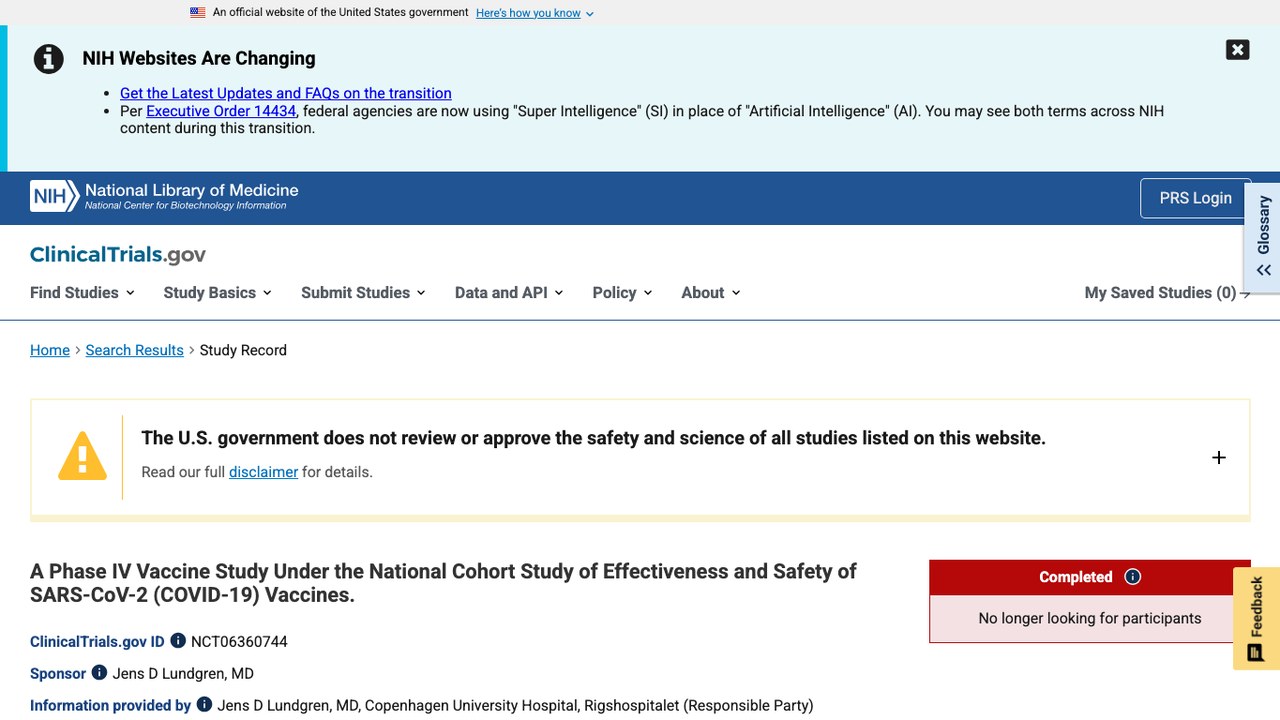Click the Home breadcrumb link
The width and height of the screenshot is (1280, 720).
tap(50, 350)
